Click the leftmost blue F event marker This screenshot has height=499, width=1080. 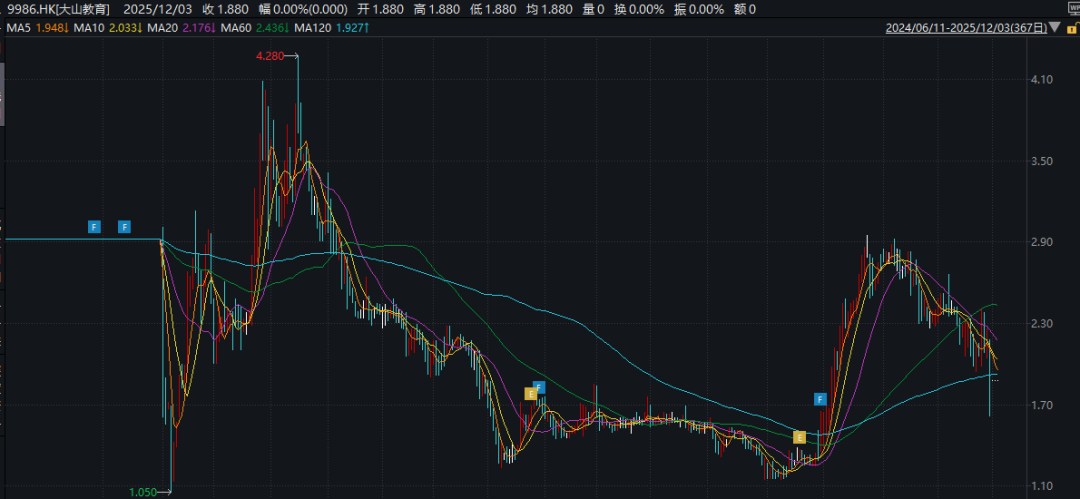click(94, 227)
